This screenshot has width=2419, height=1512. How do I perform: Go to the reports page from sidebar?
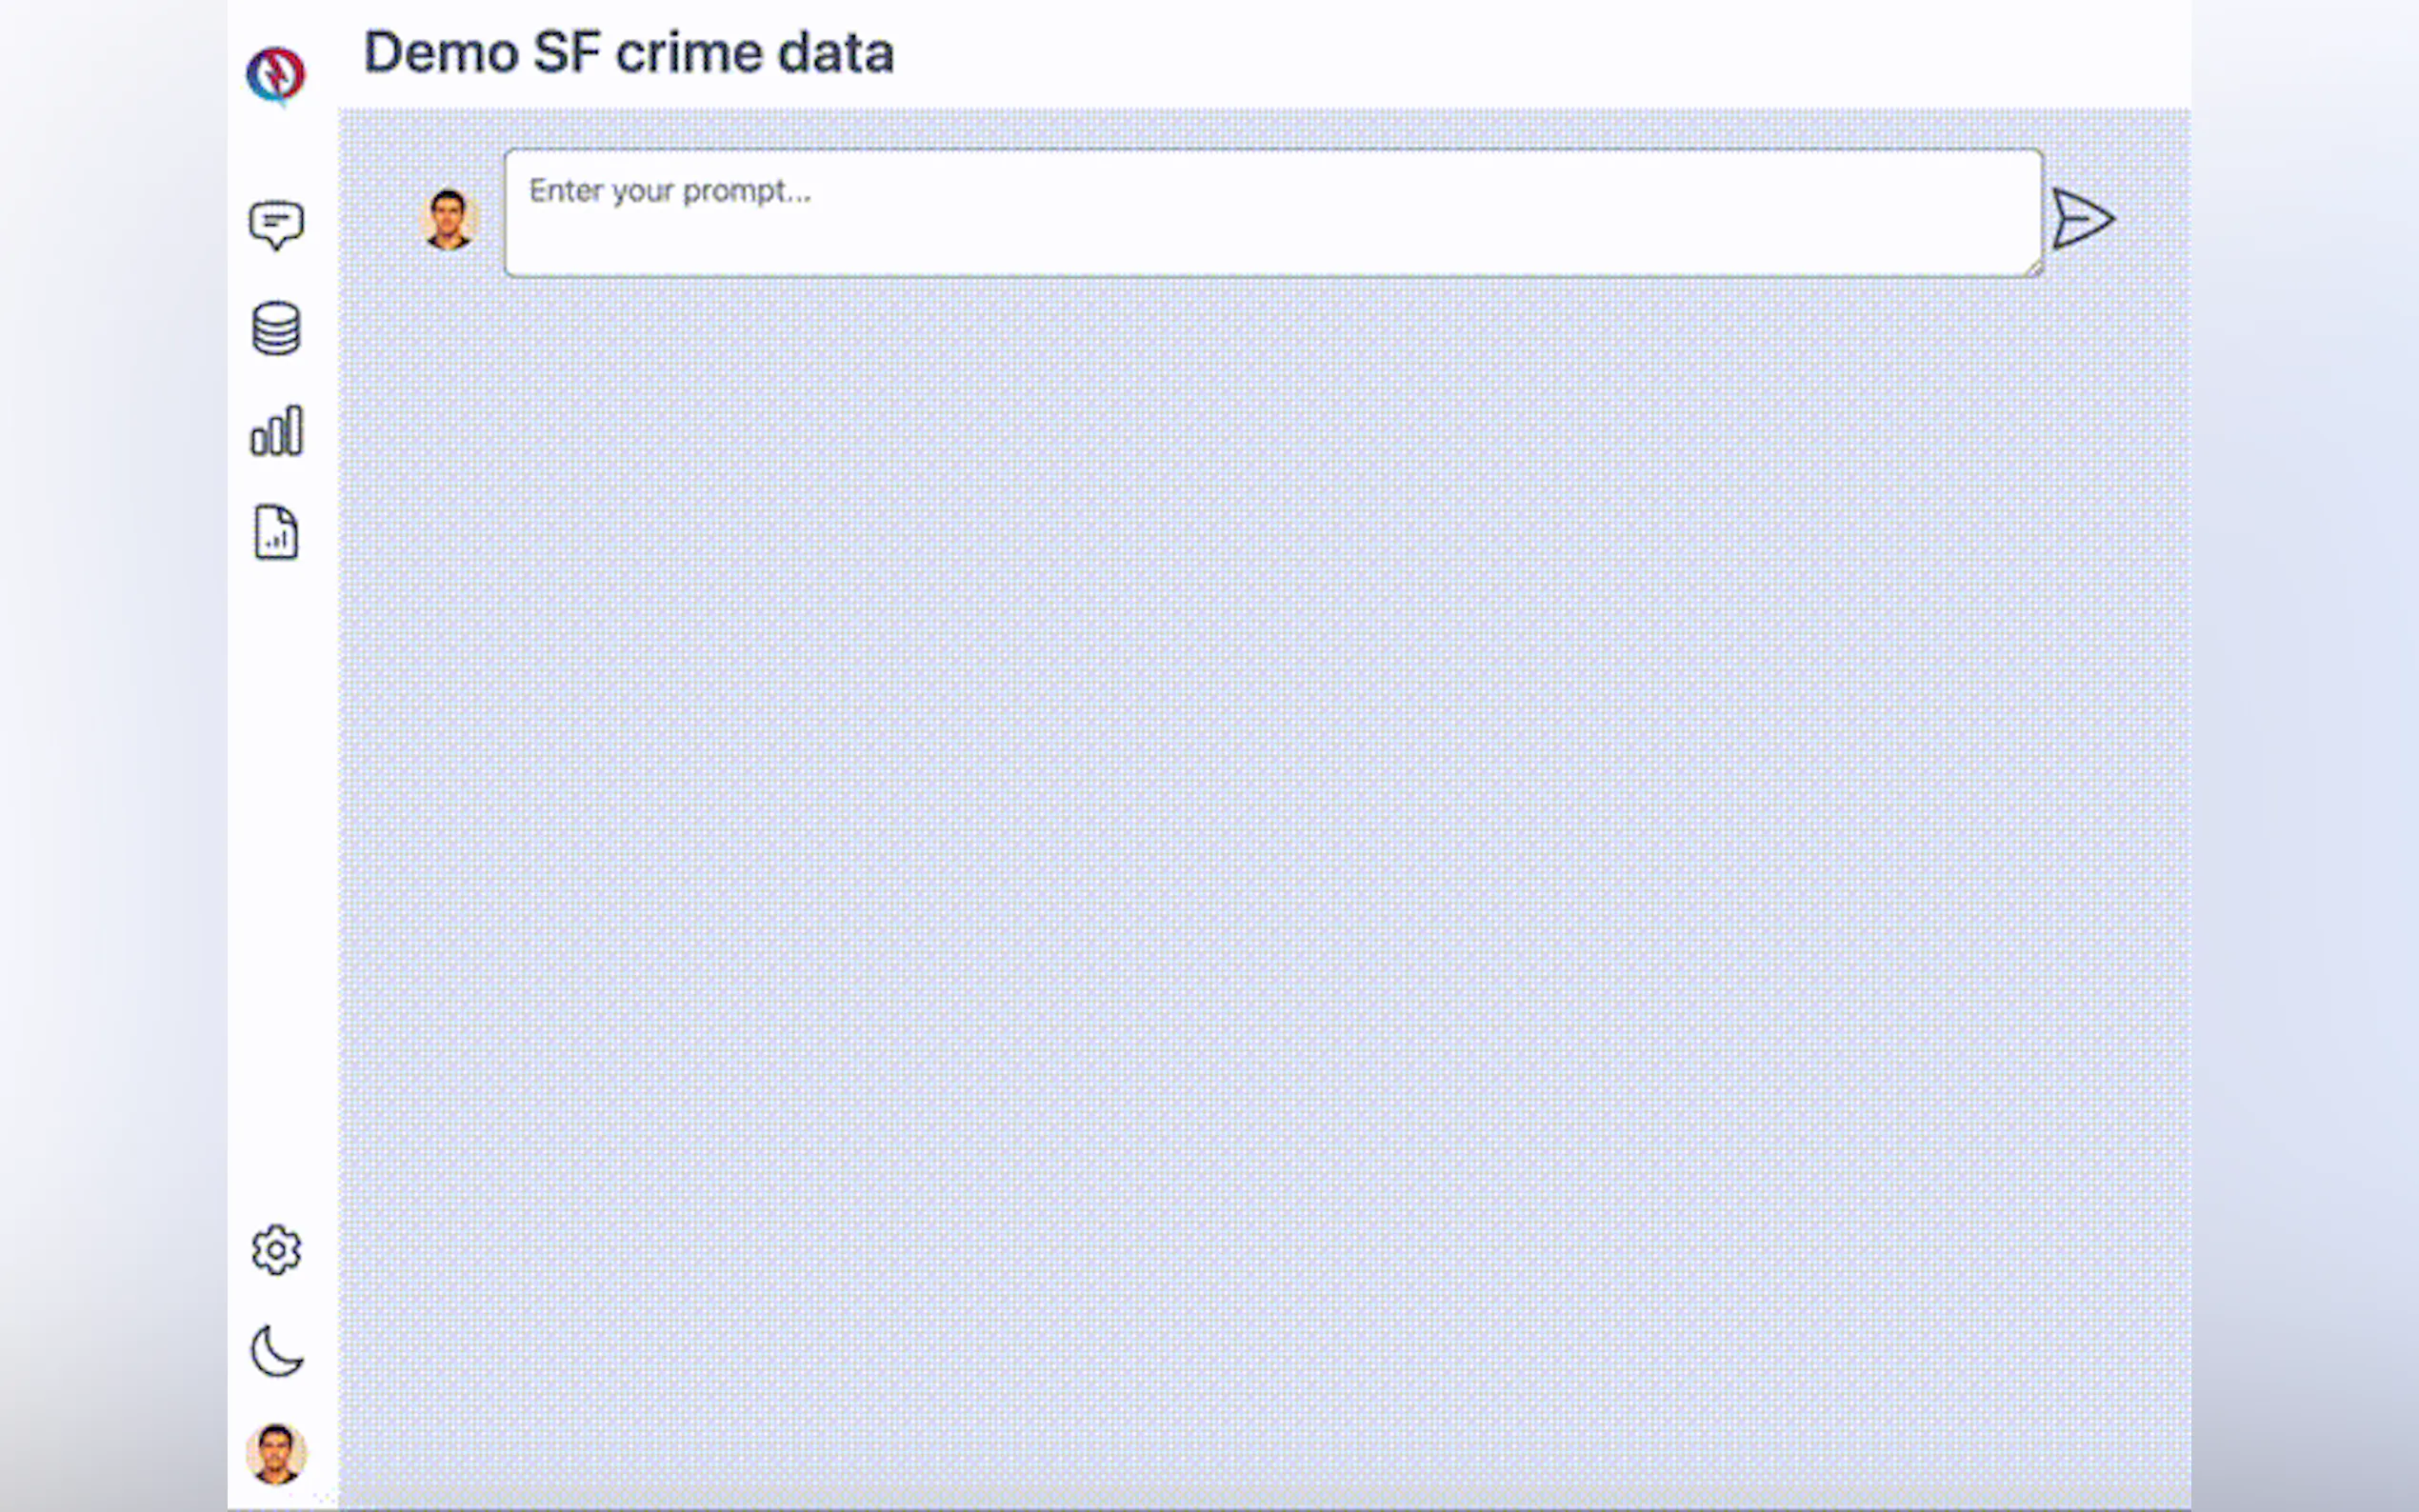pyautogui.click(x=276, y=533)
